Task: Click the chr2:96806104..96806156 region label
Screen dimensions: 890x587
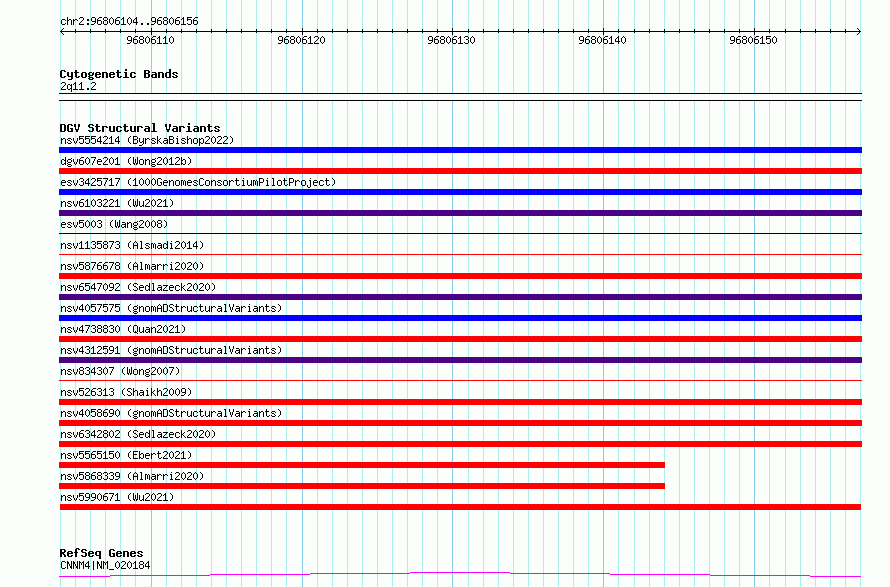Action: [x=129, y=22]
